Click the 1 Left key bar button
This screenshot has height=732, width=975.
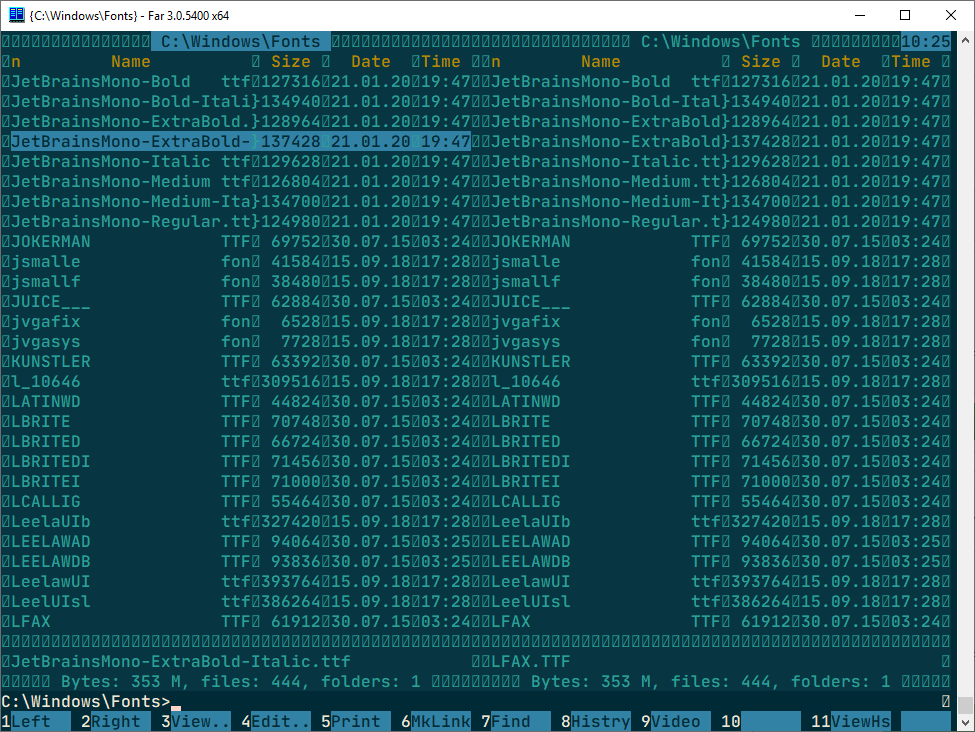[x=35, y=721]
